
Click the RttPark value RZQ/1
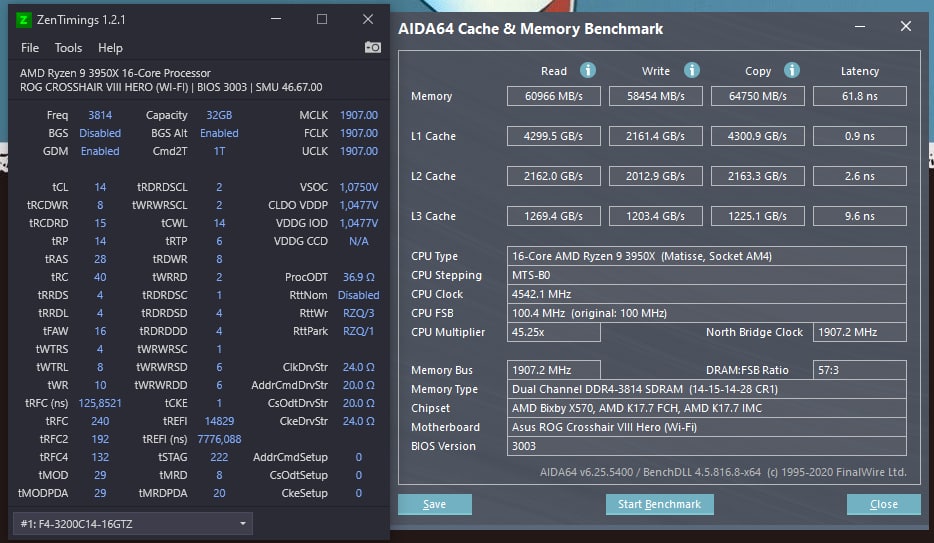coord(359,331)
